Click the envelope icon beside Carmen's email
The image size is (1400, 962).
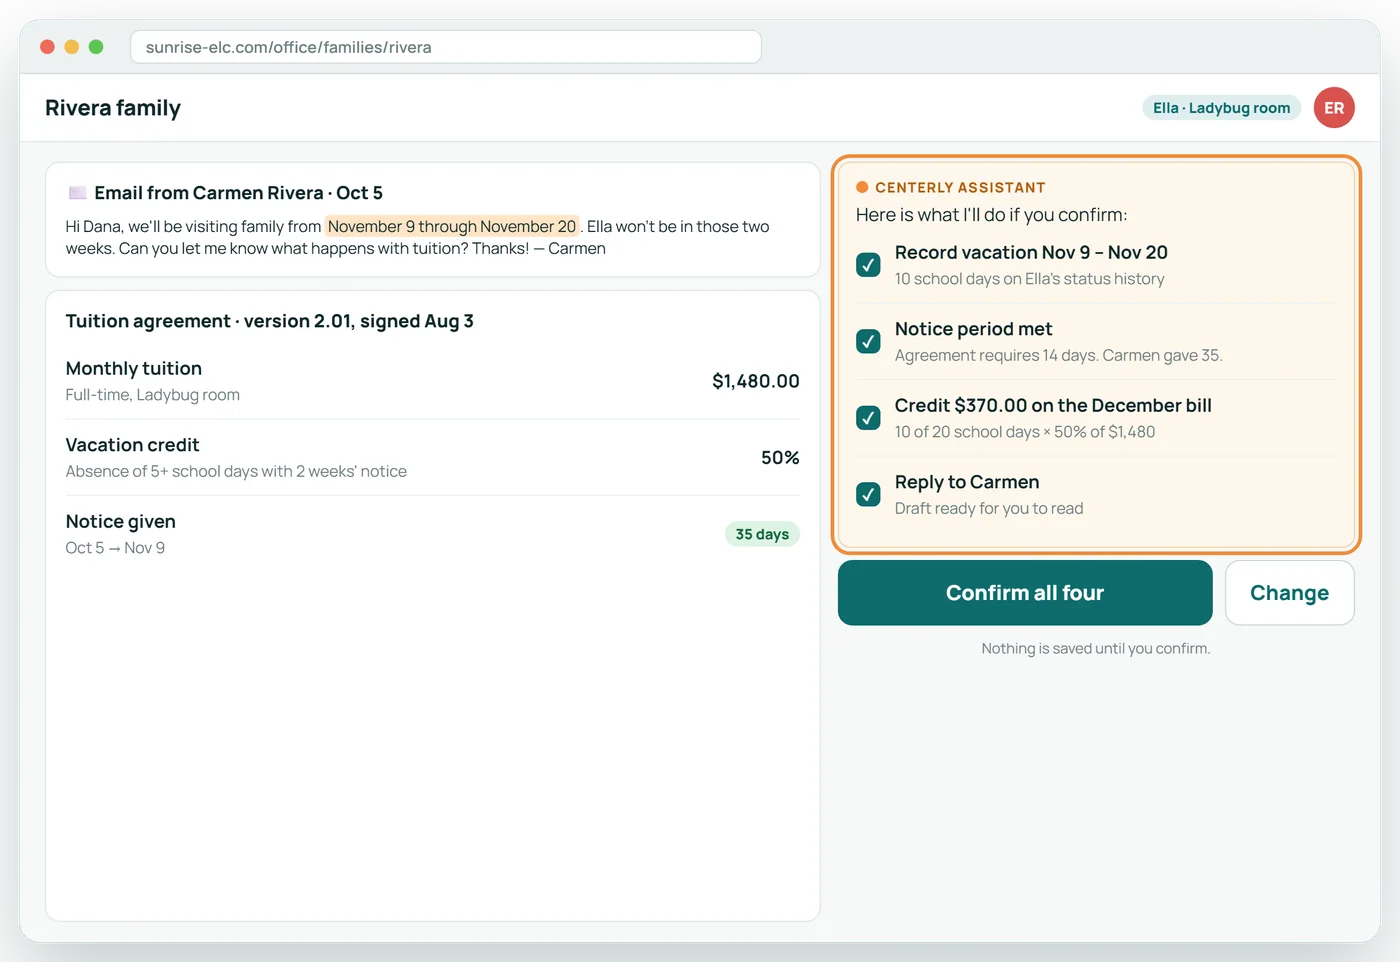pos(77,193)
